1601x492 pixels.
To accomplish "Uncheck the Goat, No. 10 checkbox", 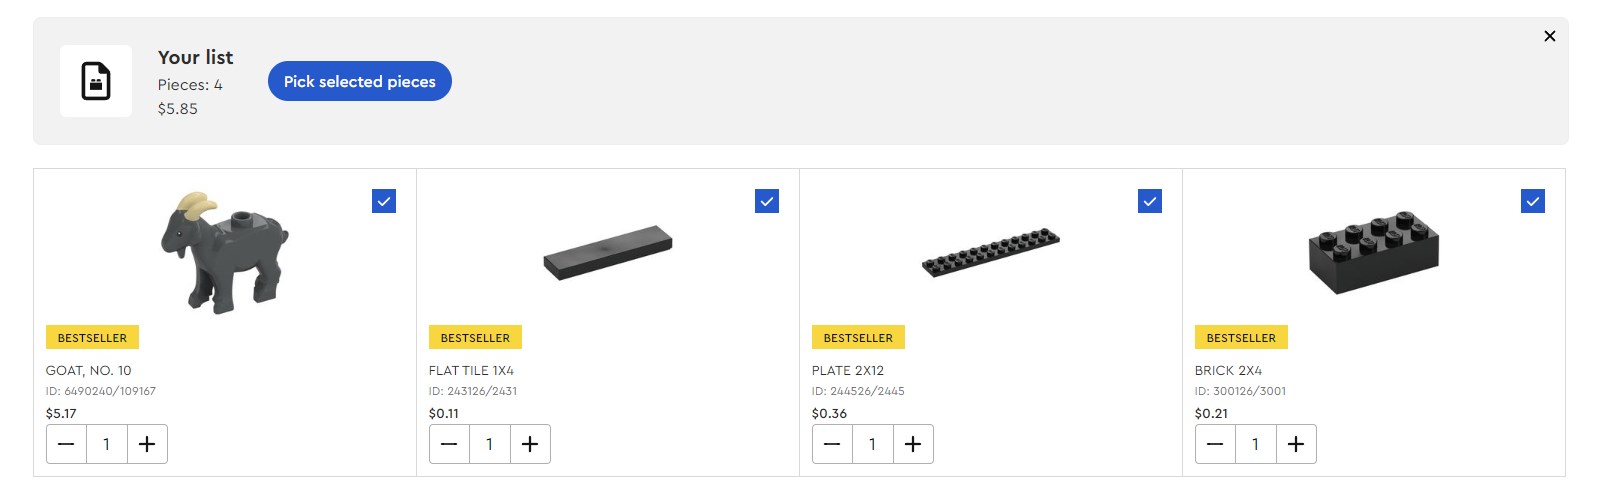I will 384,201.
